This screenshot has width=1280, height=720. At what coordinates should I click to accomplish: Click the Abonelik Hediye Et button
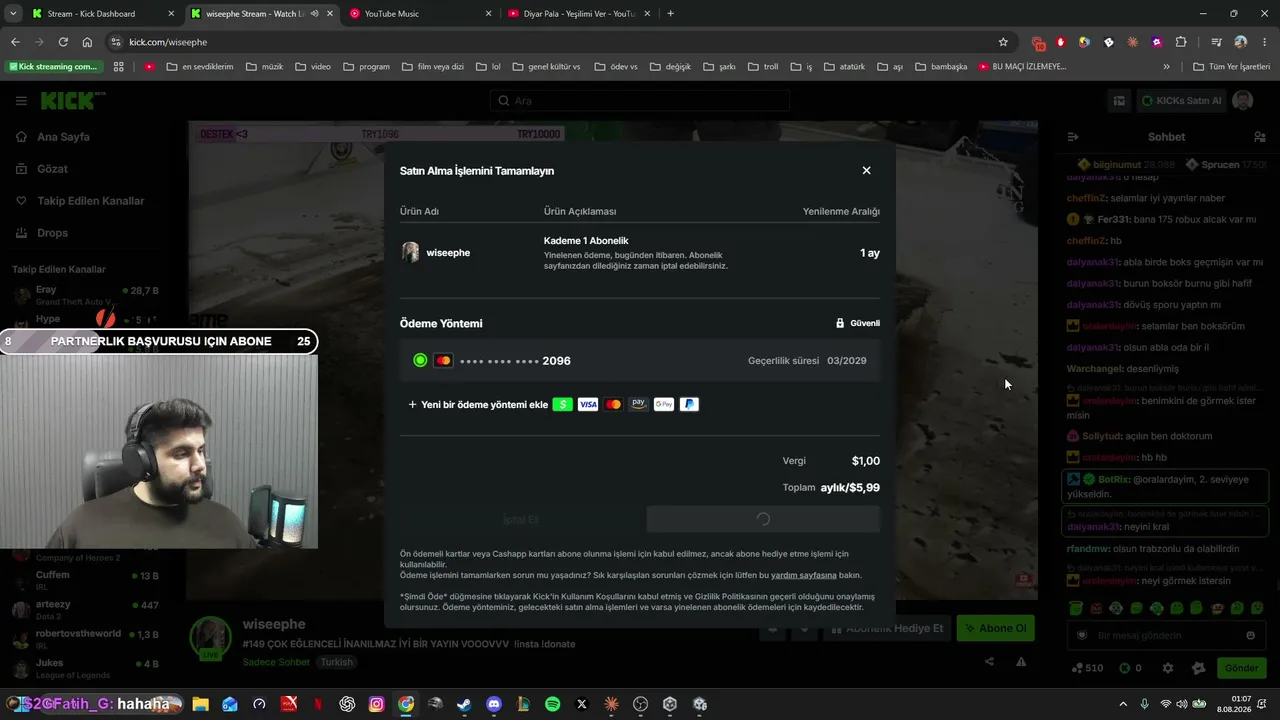[886, 628]
